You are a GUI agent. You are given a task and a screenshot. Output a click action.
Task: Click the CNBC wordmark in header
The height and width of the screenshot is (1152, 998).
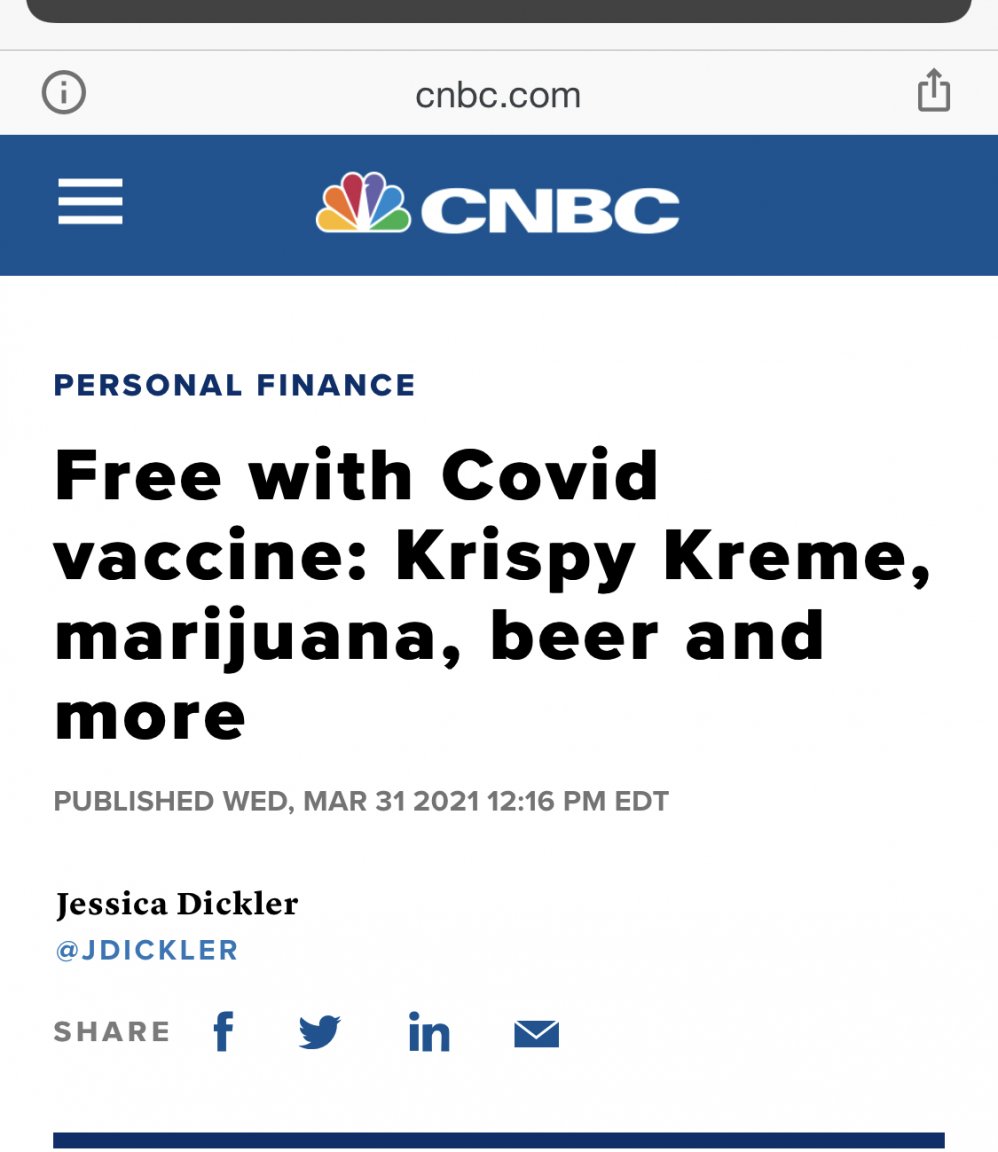point(549,210)
